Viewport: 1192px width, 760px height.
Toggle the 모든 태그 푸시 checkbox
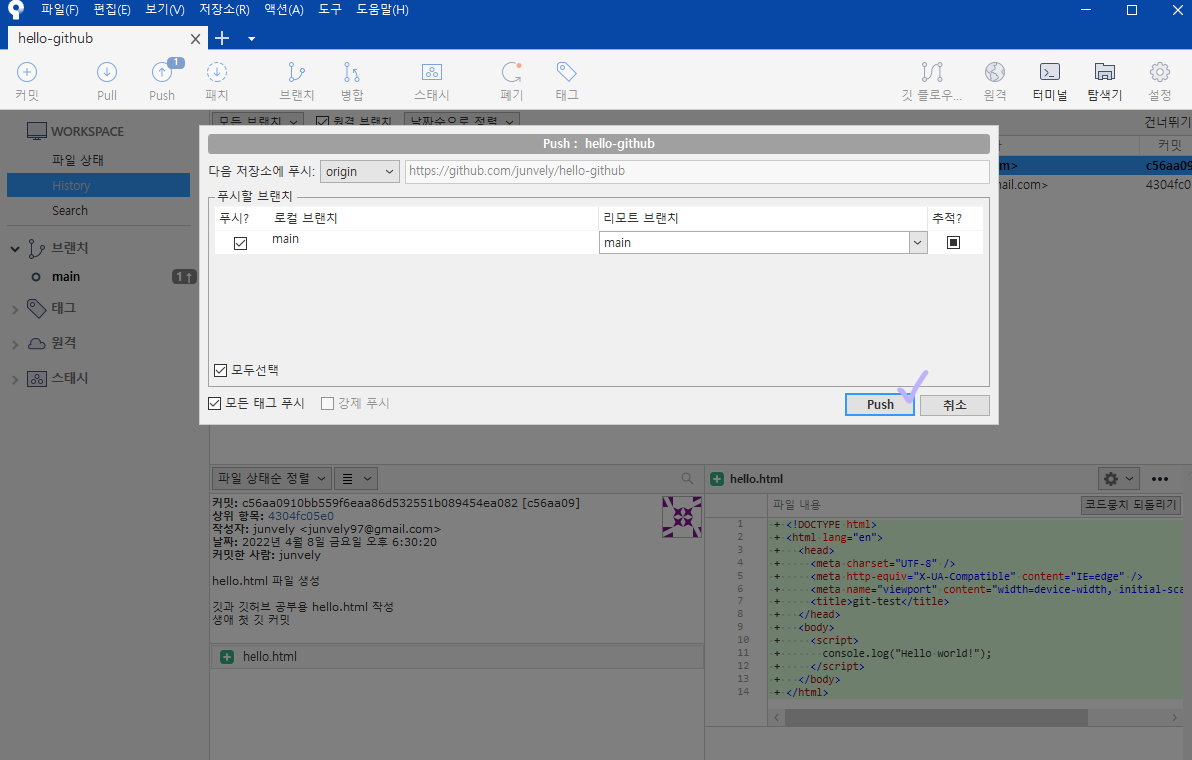(214, 403)
